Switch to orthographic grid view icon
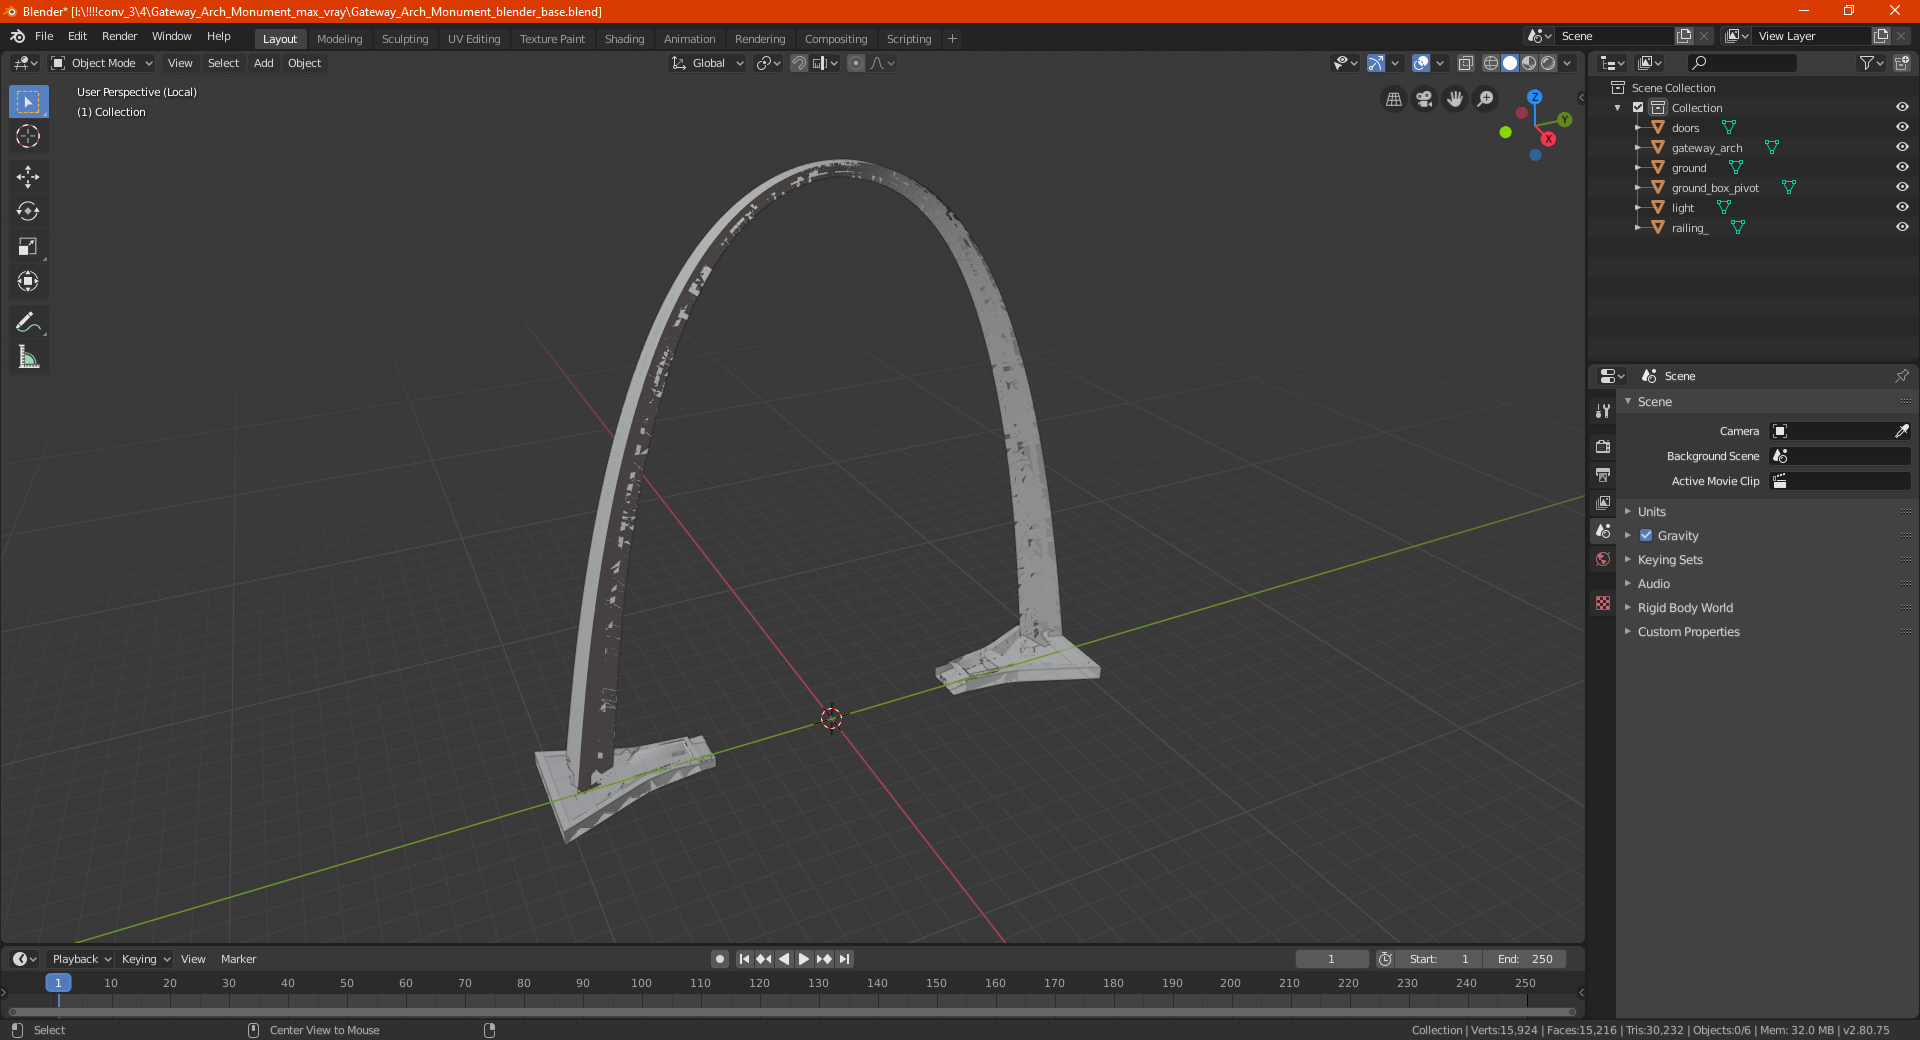The image size is (1920, 1040). tap(1393, 99)
